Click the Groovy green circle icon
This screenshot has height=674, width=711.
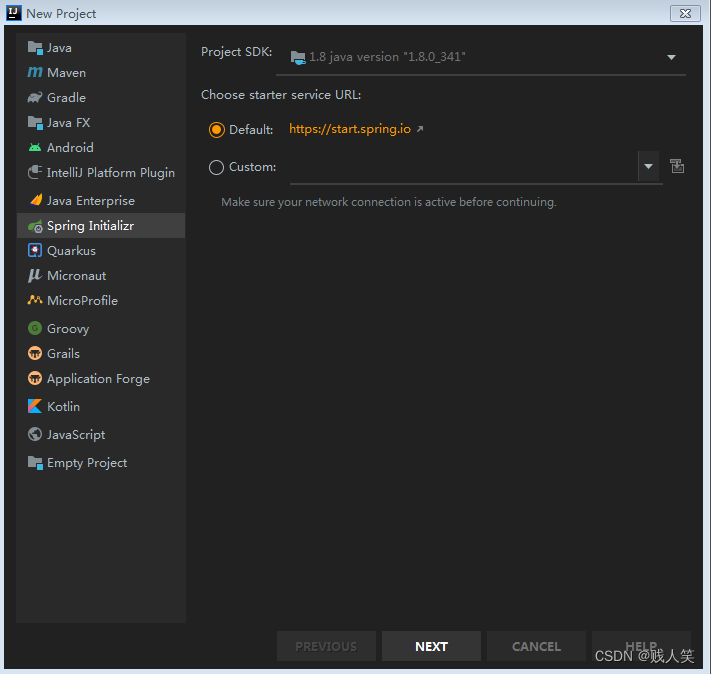(x=35, y=328)
